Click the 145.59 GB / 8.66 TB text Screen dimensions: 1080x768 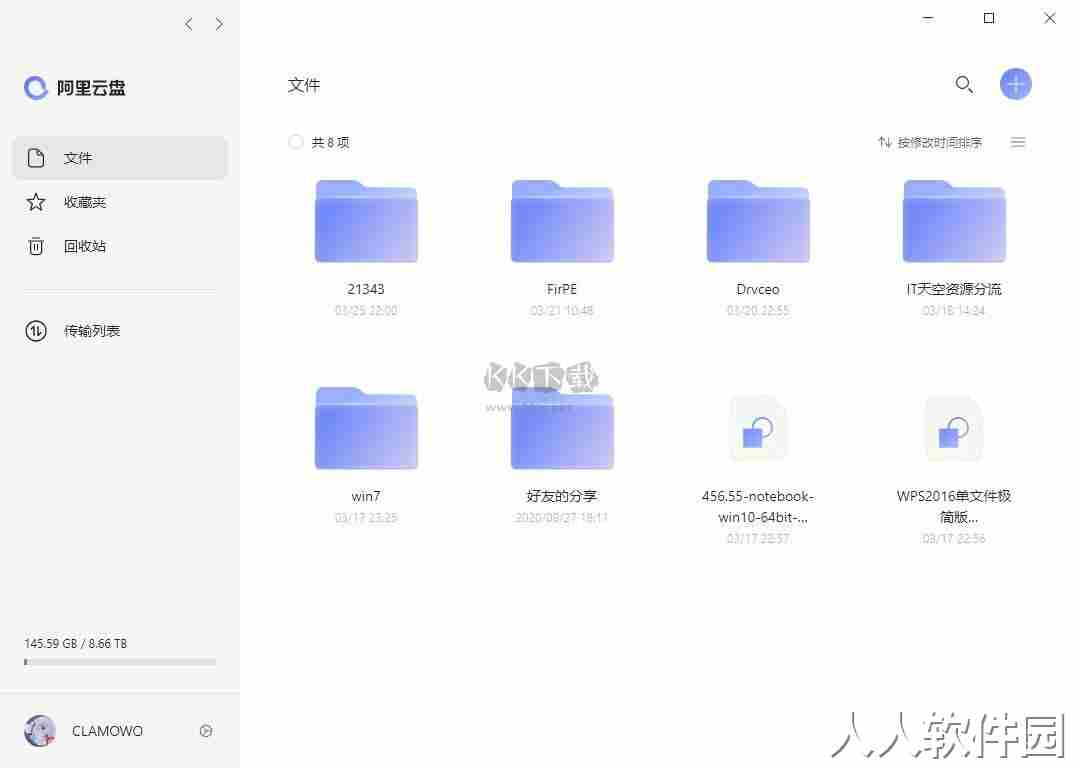(76, 643)
